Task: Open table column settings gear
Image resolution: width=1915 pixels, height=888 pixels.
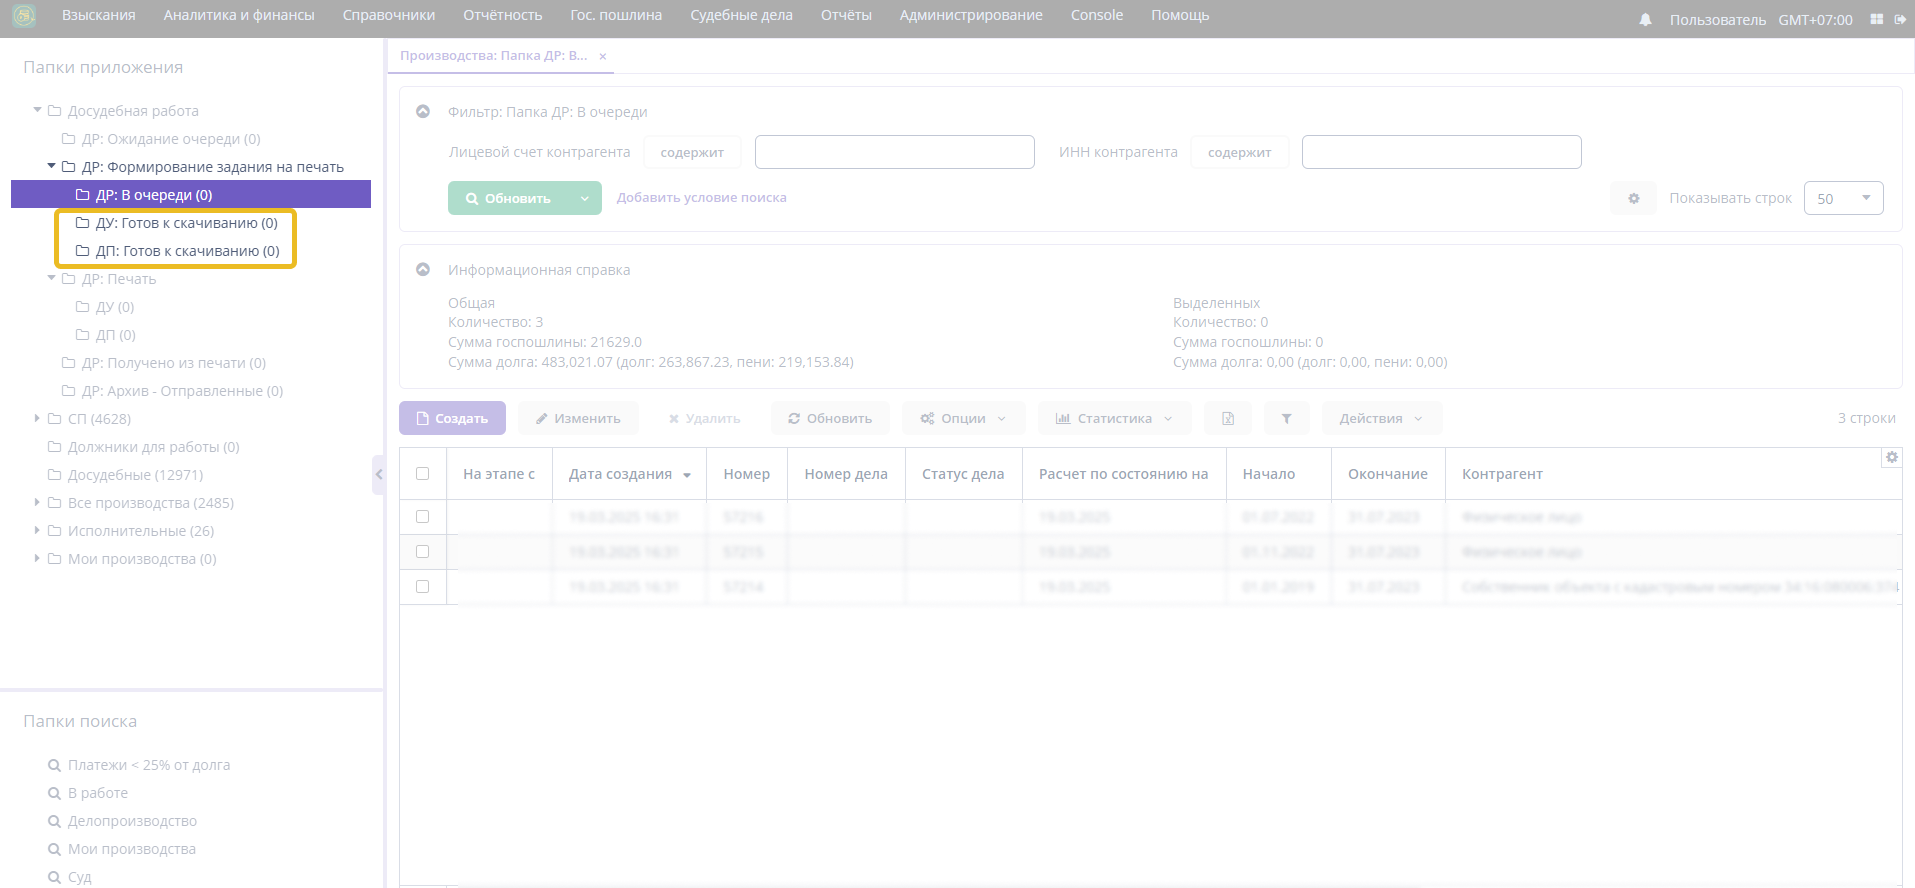Action: coord(1891,457)
